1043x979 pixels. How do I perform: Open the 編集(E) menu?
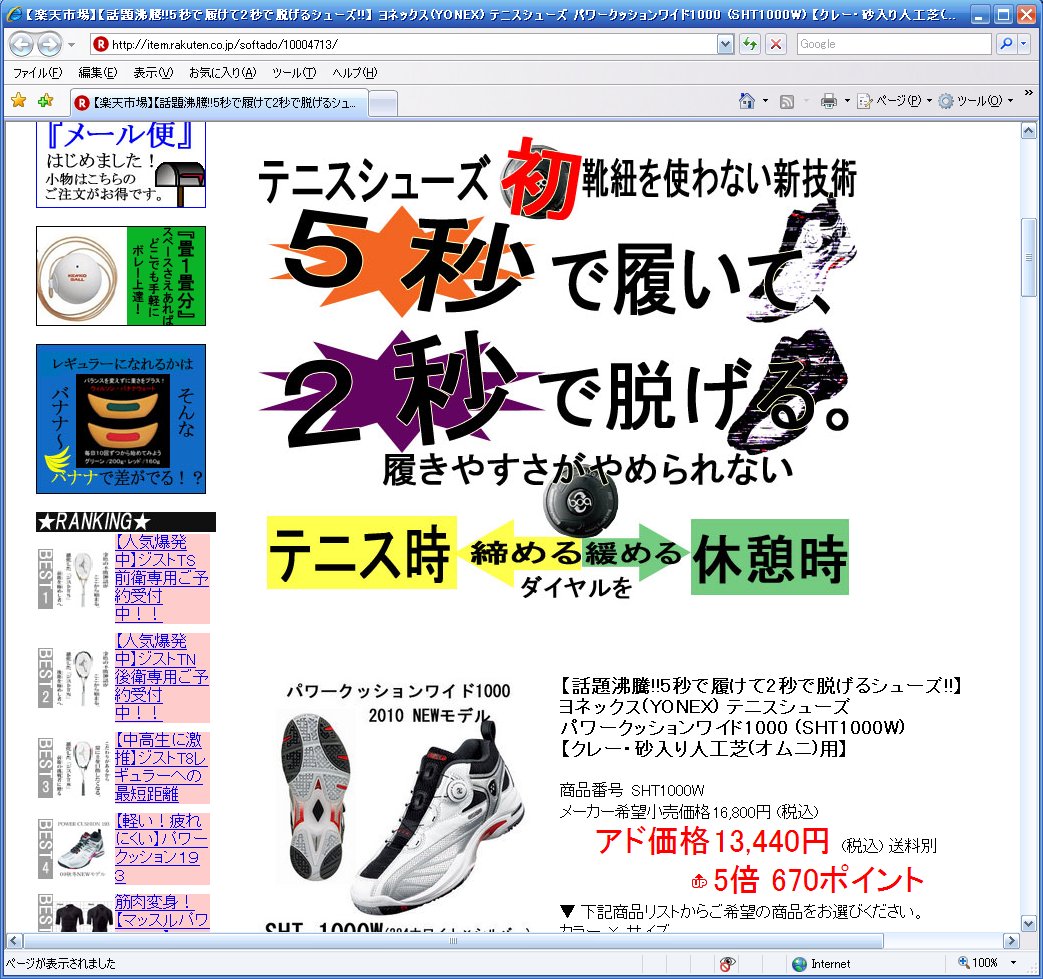click(x=98, y=73)
